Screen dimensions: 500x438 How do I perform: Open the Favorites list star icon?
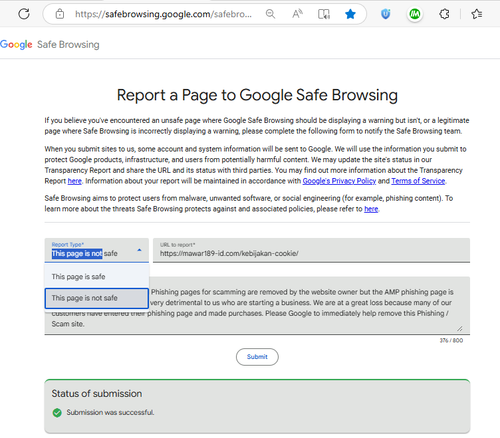point(477,14)
